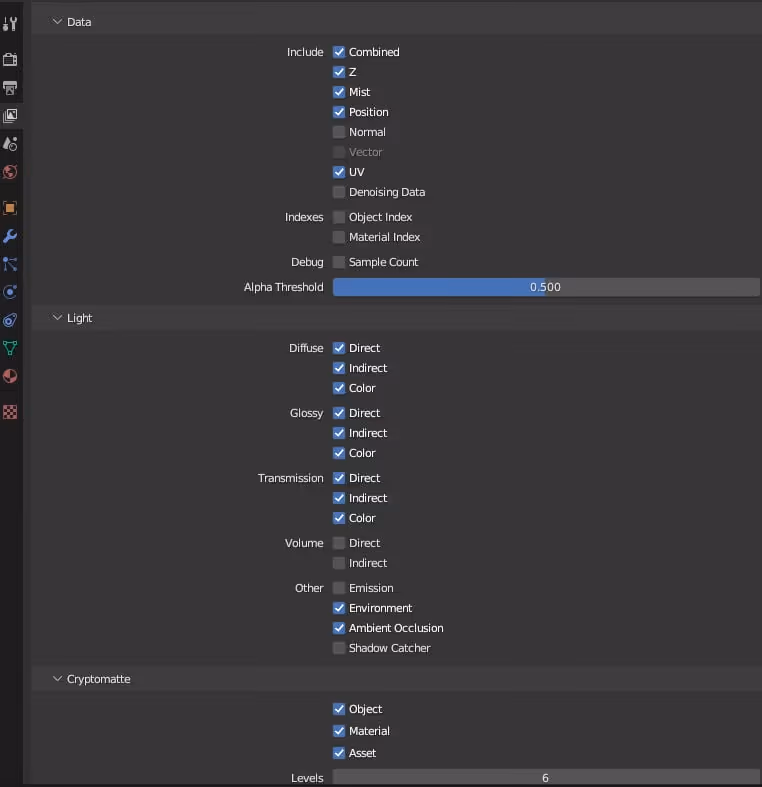Open the World properties tab
This screenshot has width=762, height=787.
tap(10, 172)
